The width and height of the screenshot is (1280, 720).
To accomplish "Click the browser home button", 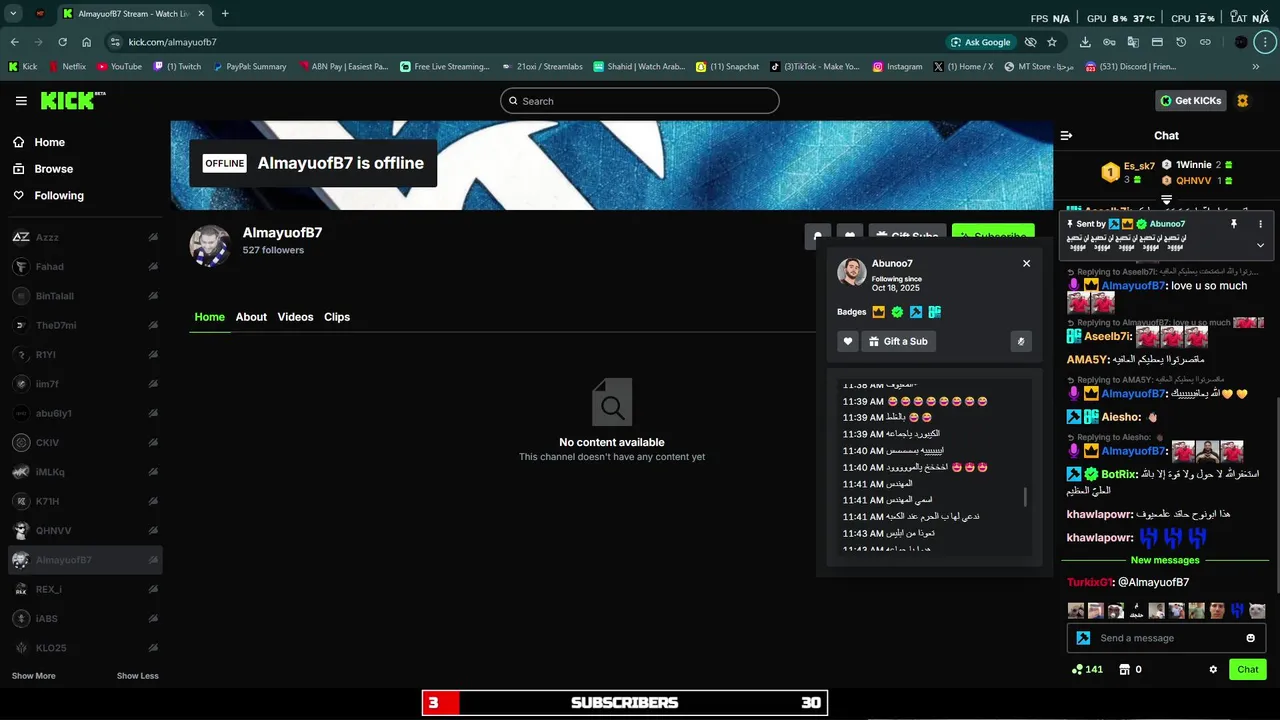I will pyautogui.click(x=86, y=42).
